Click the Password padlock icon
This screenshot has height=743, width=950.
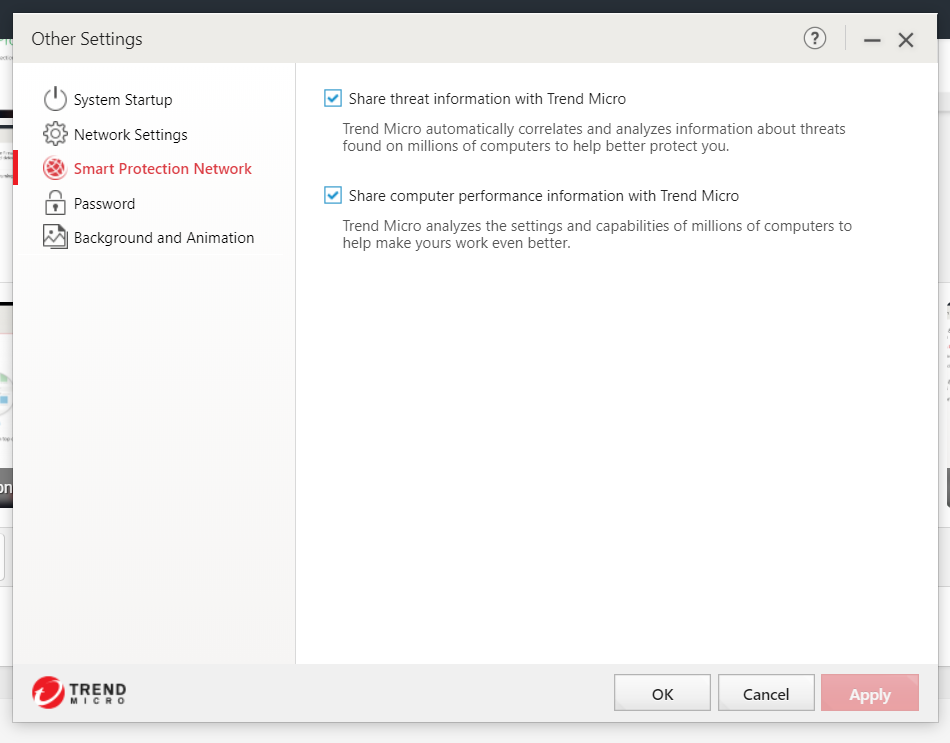pos(55,203)
